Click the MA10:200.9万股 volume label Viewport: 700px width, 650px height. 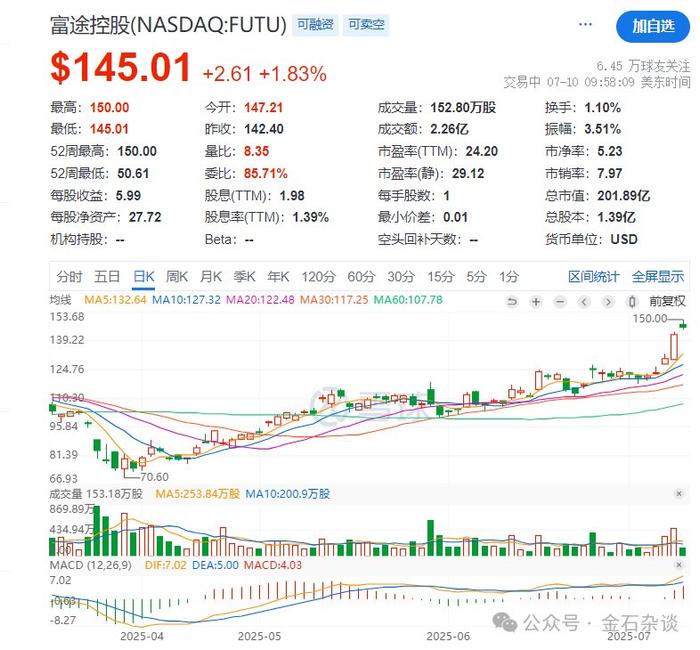pyautogui.click(x=288, y=494)
